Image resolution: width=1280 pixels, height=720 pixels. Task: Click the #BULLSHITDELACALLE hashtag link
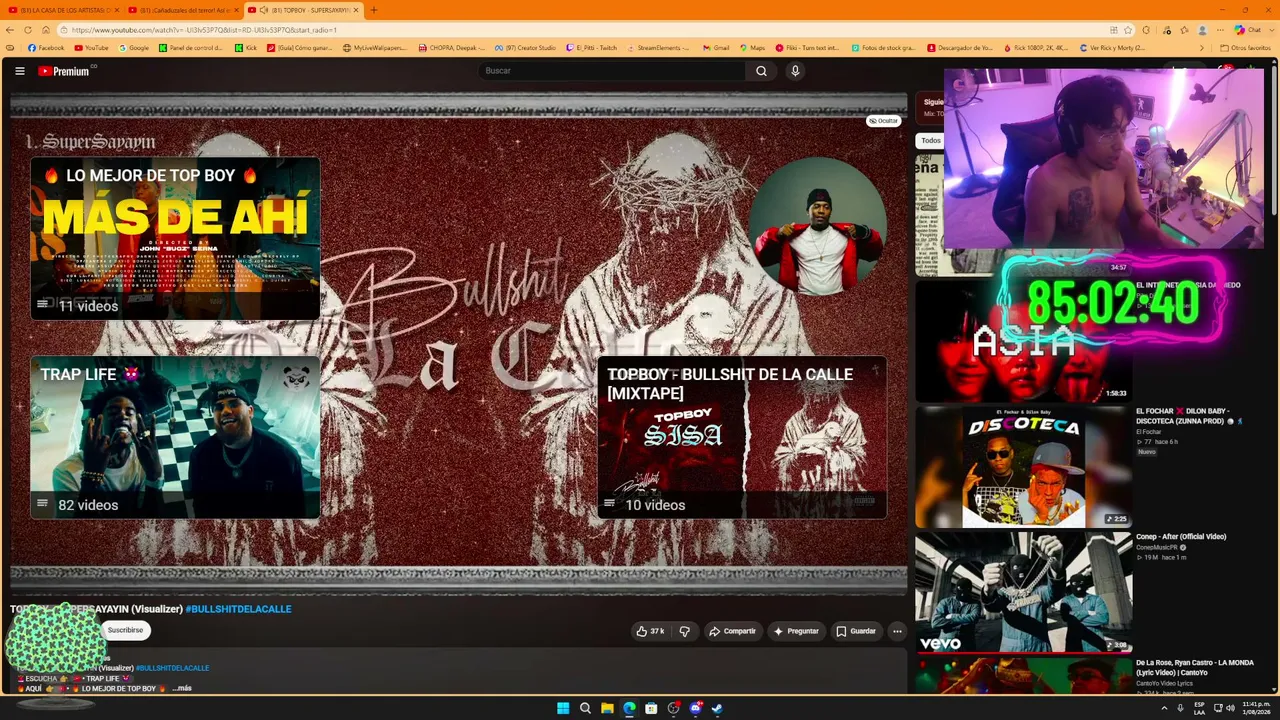click(x=238, y=609)
